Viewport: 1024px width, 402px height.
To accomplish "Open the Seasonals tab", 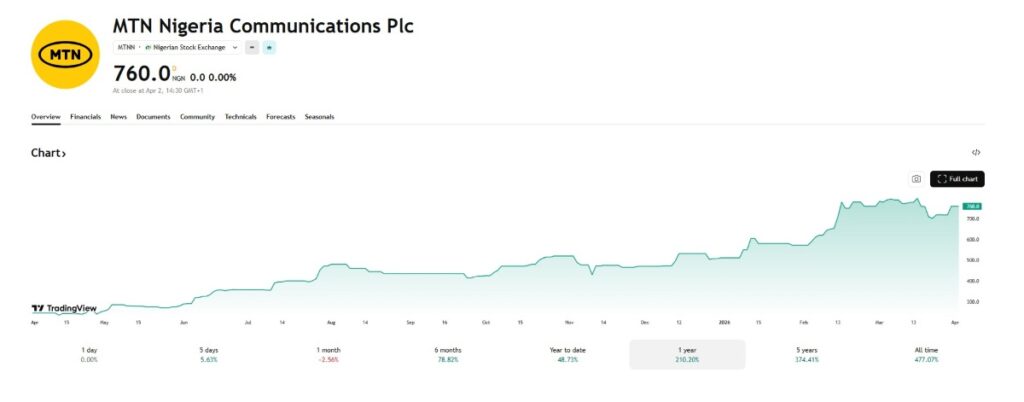I will (319, 117).
